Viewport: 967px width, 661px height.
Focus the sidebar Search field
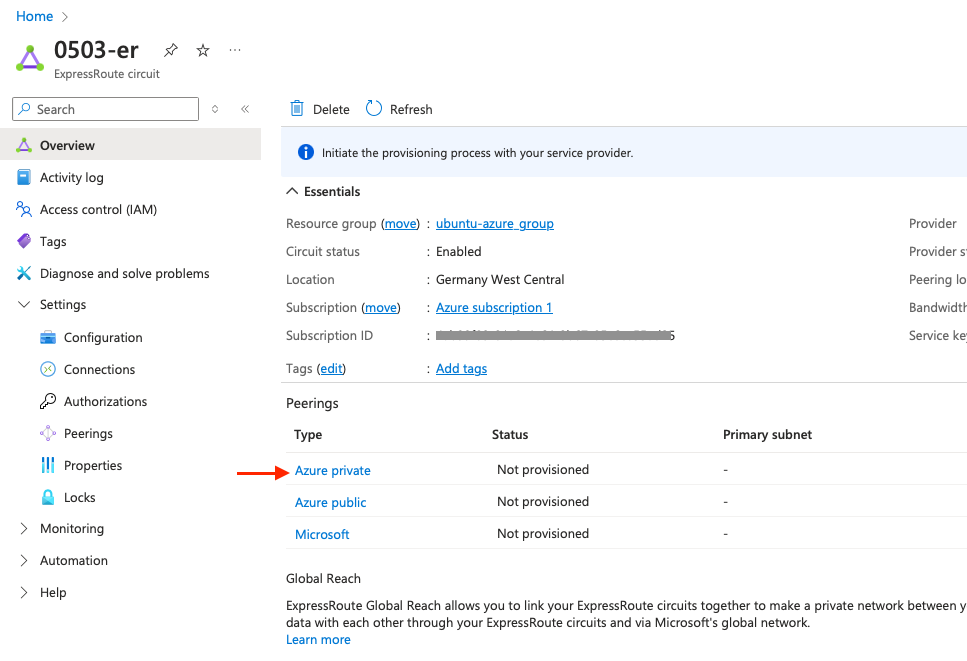pyautogui.click(x=105, y=109)
